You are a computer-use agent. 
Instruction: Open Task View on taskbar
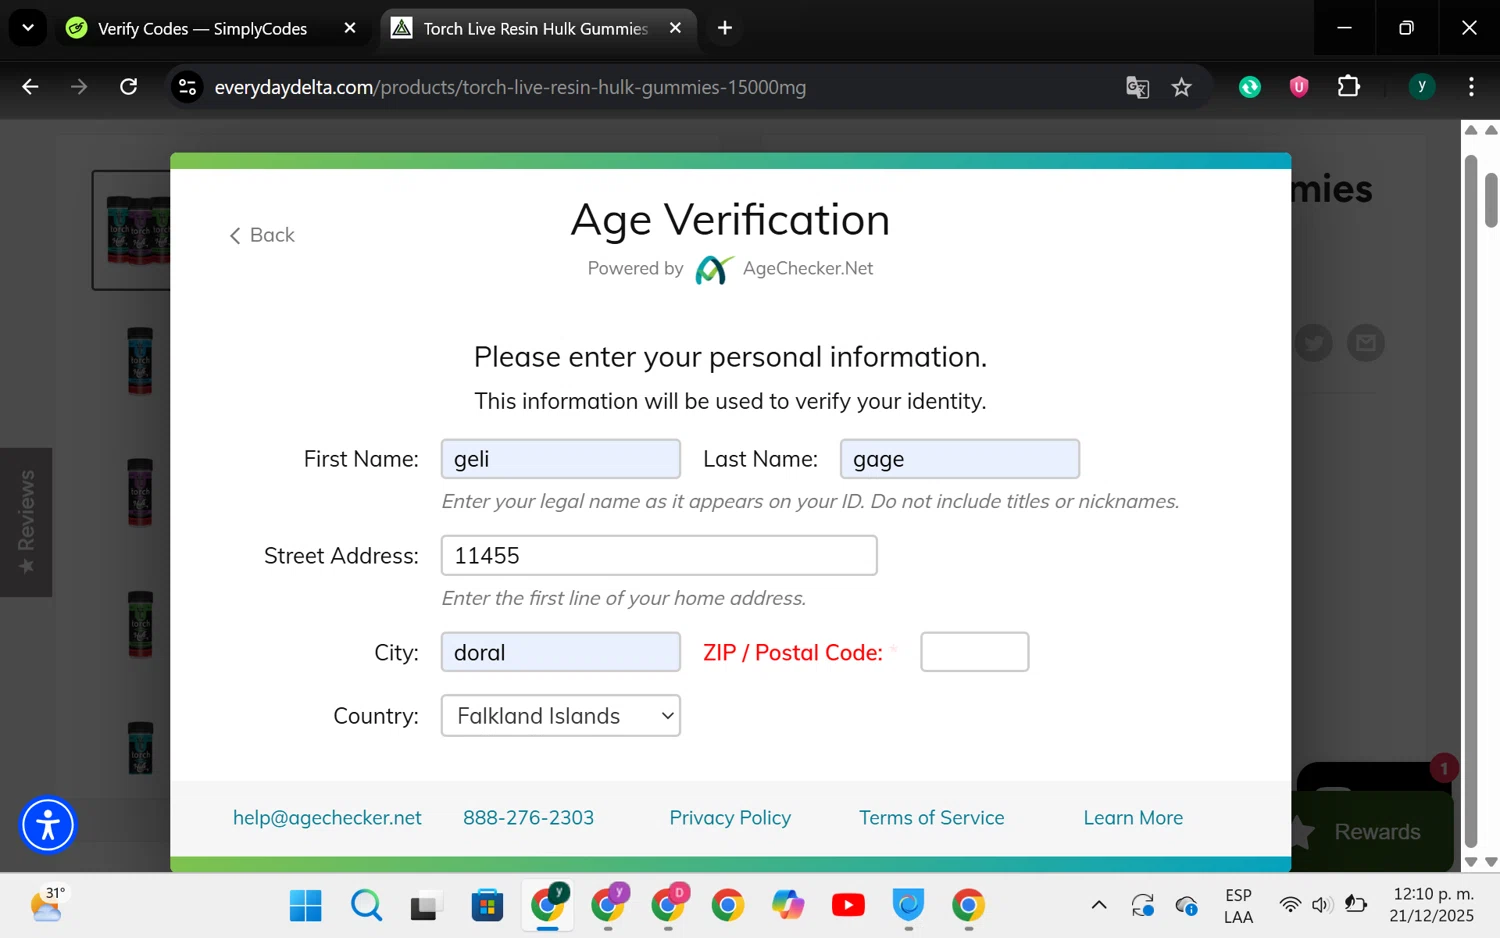426,906
